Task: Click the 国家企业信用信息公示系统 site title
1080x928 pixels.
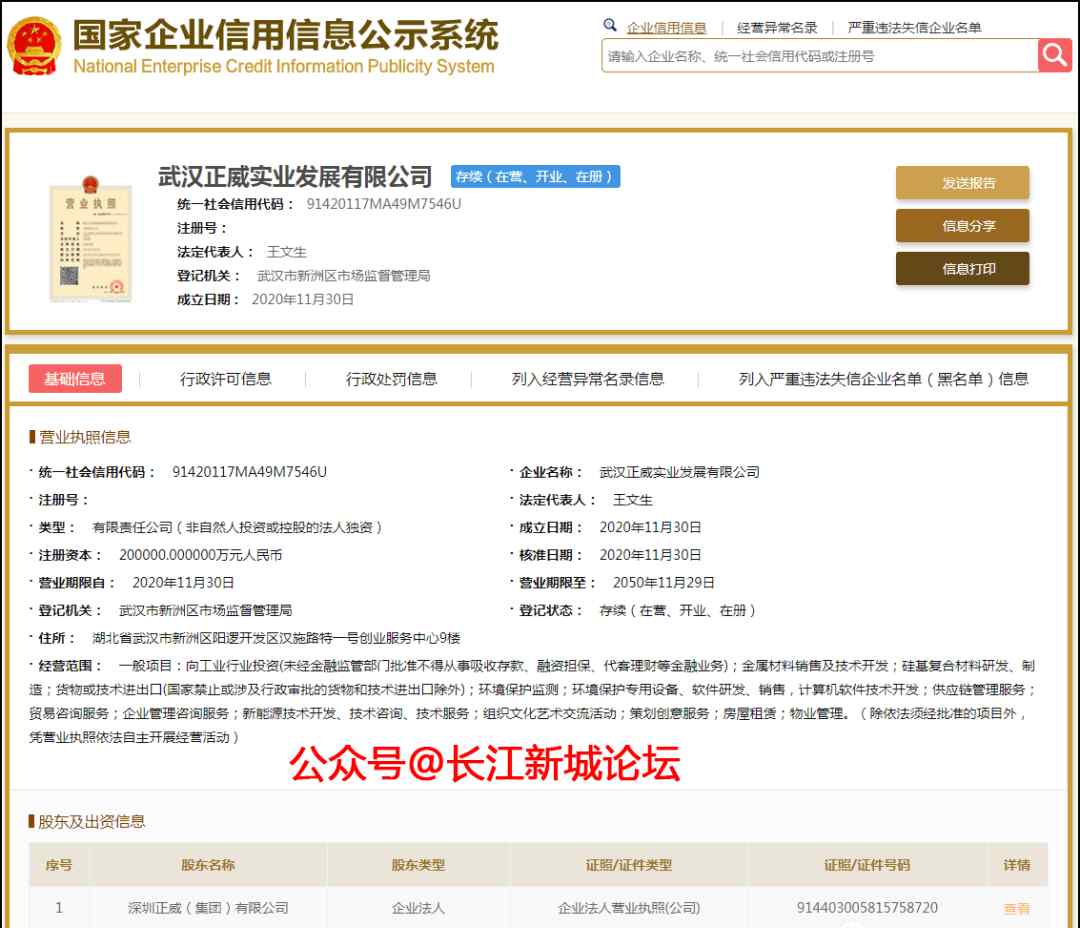Action: (x=285, y=34)
